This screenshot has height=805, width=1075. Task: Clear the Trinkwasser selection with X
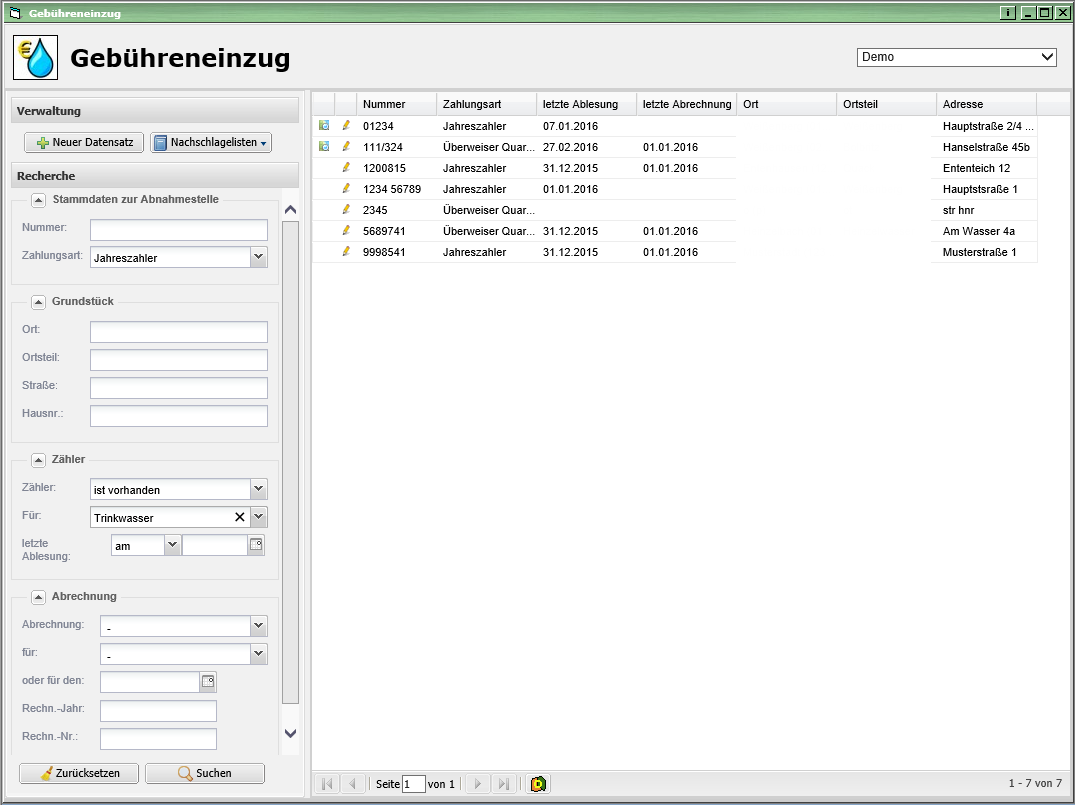(x=239, y=517)
